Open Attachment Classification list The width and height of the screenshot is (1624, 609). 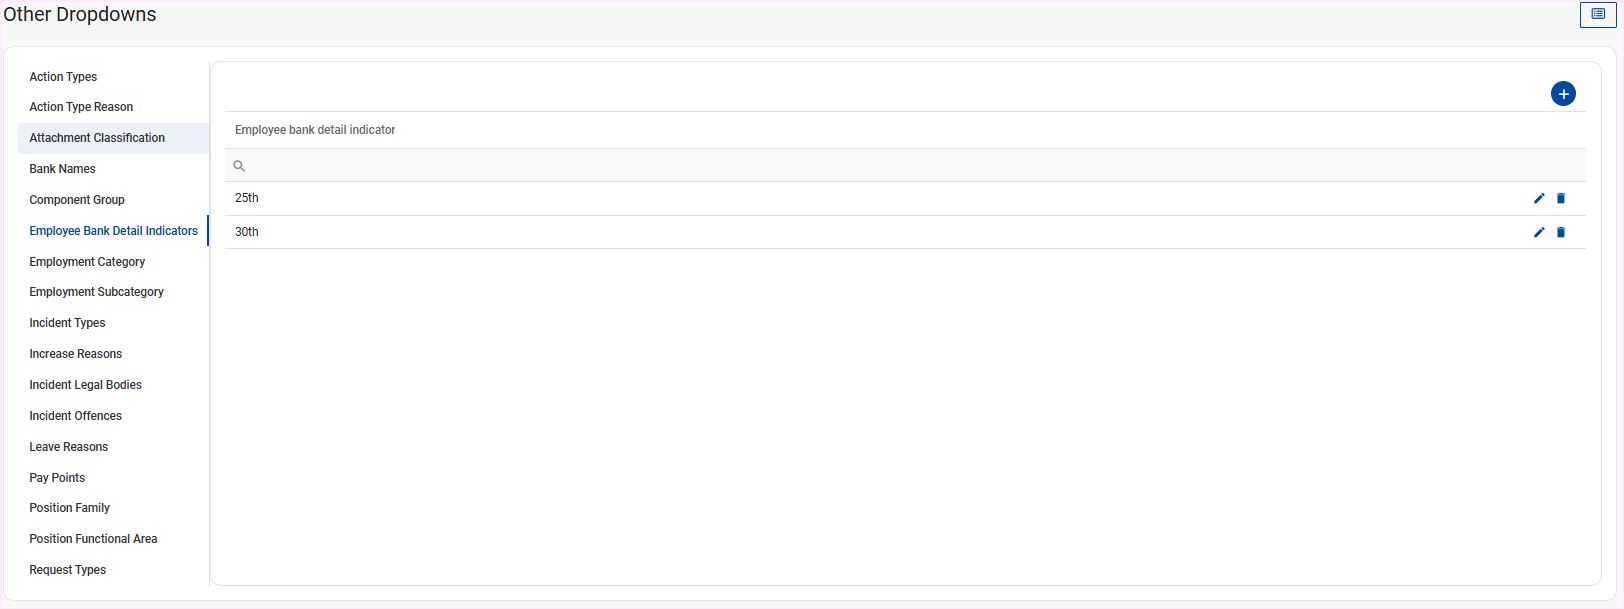point(97,138)
